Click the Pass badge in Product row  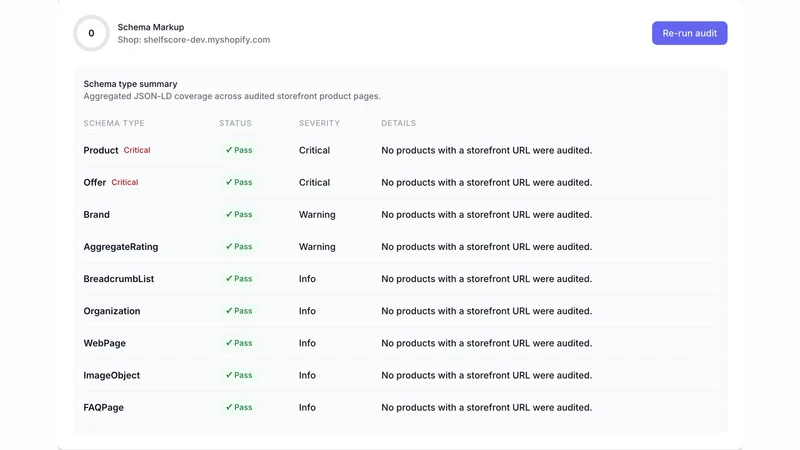[239, 151]
